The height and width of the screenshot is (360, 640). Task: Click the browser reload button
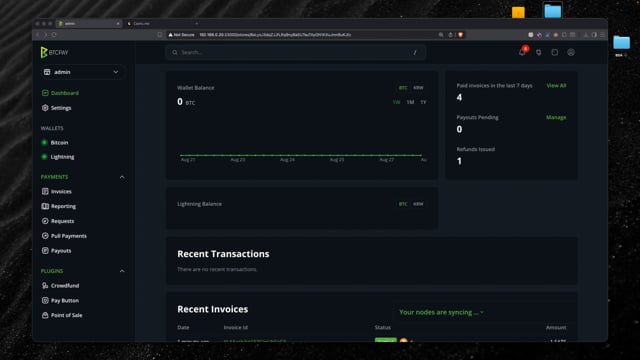[x=54, y=35]
